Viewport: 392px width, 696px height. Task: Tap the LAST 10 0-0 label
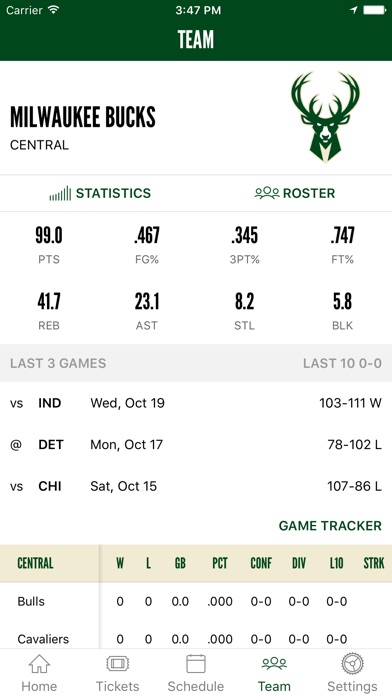(x=342, y=364)
